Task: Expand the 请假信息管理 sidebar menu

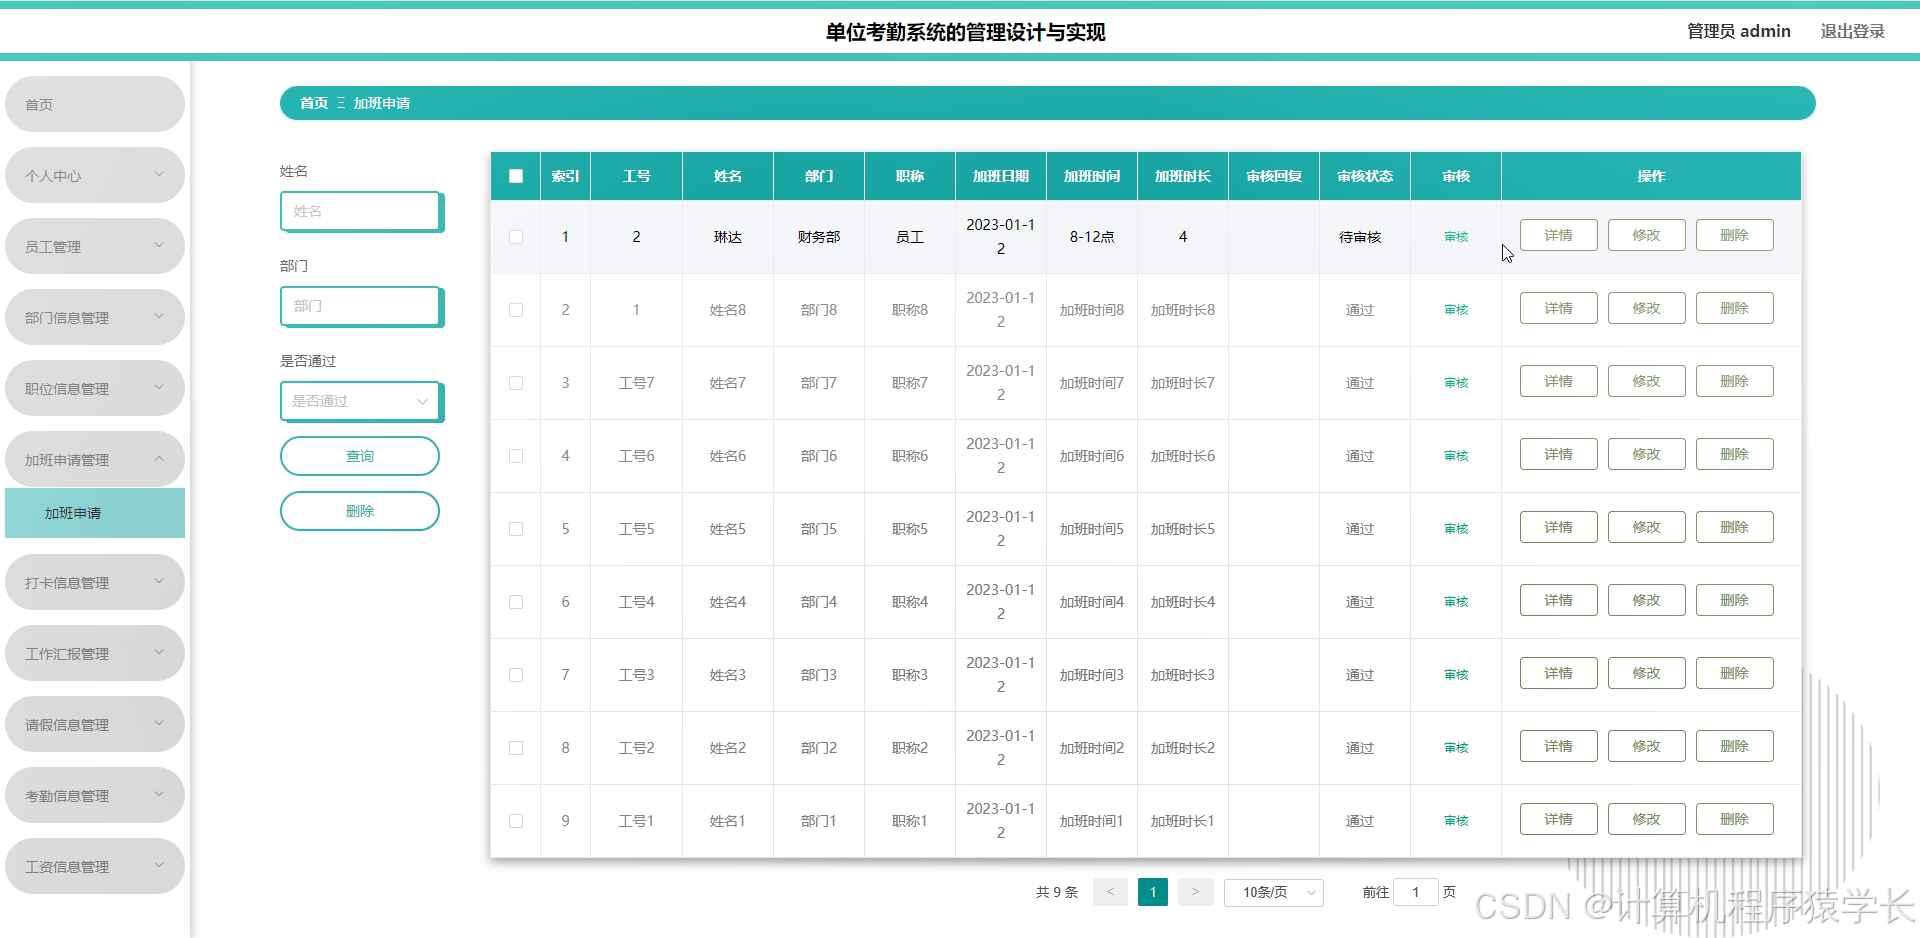Action: [x=95, y=724]
